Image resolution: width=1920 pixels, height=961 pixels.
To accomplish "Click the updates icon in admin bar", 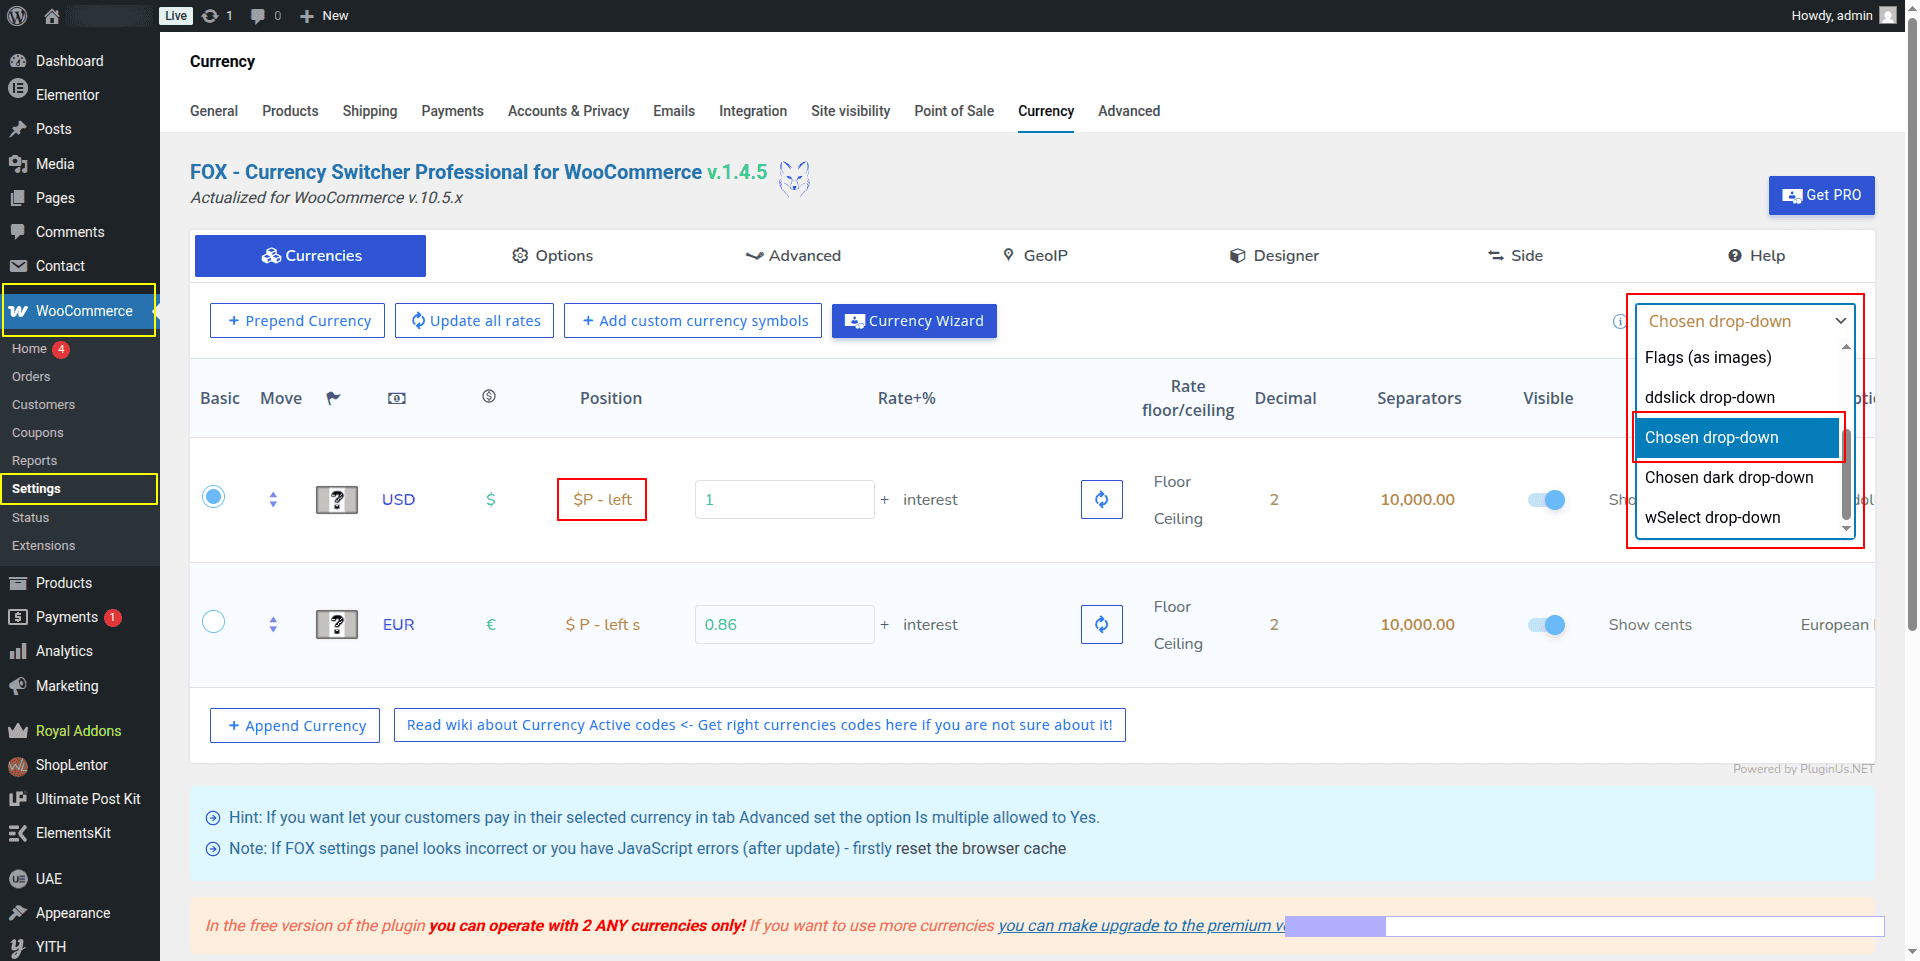I will pyautogui.click(x=216, y=16).
